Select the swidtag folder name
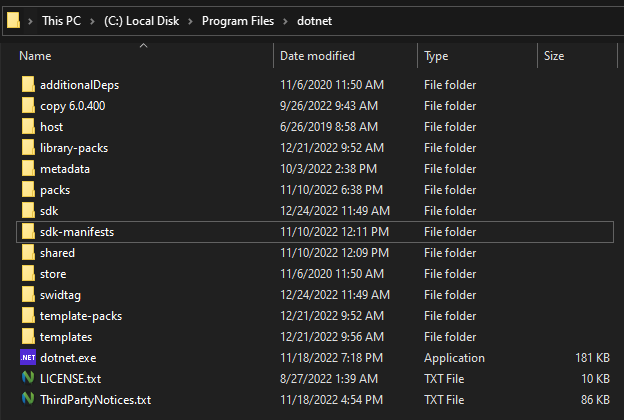Image resolution: width=624 pixels, height=420 pixels. 60,295
